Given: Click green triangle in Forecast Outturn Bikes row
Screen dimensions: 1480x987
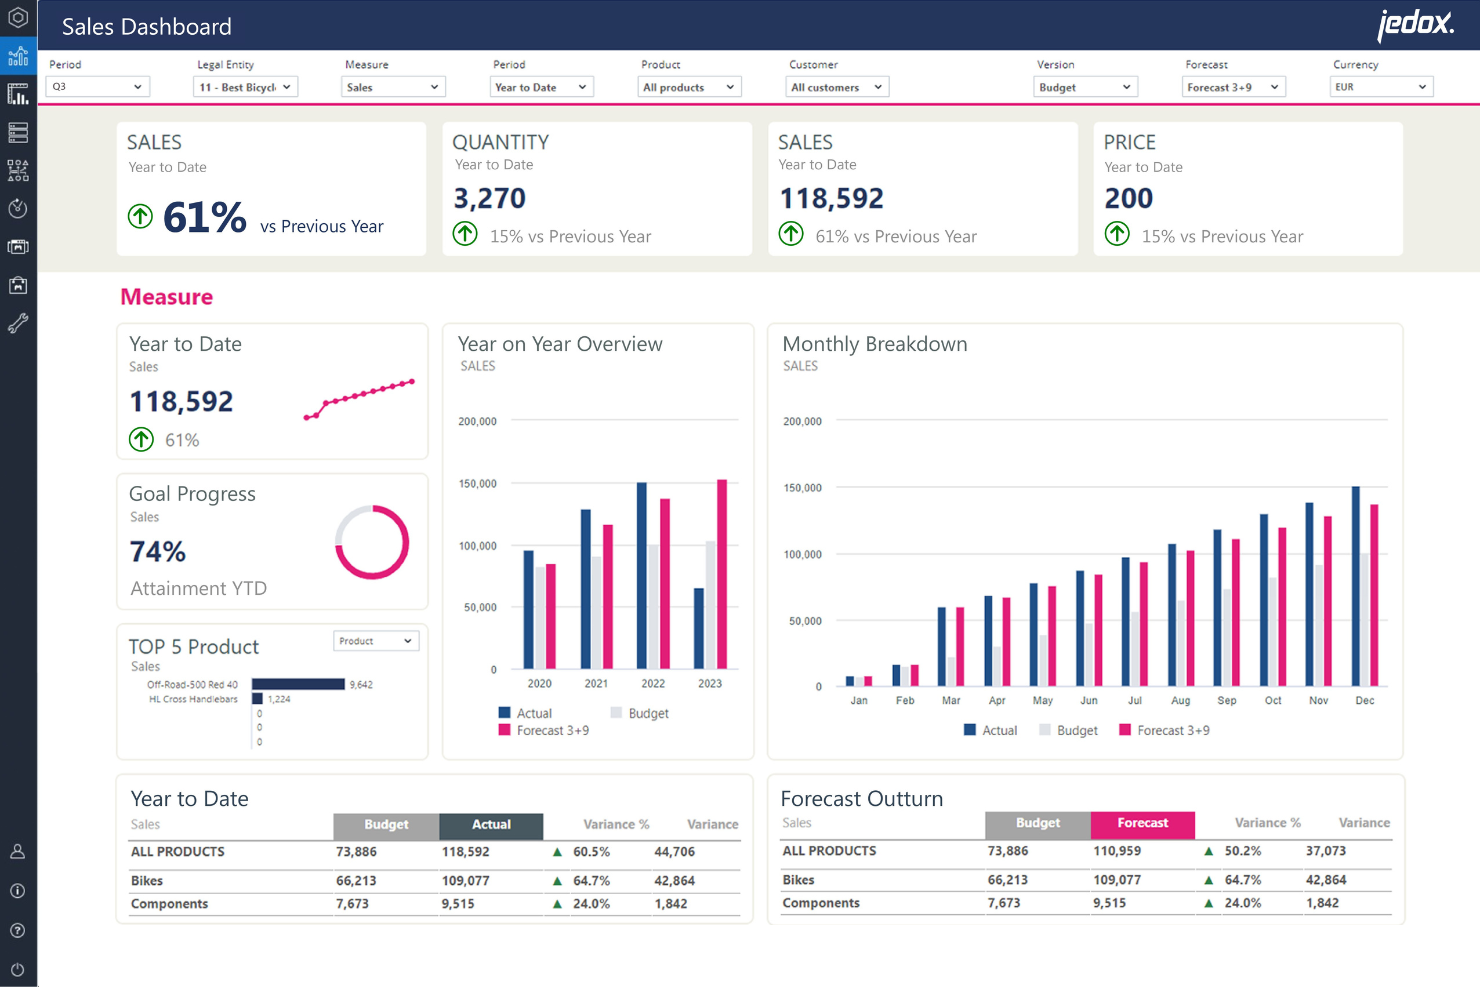Looking at the screenshot, I should [1209, 880].
